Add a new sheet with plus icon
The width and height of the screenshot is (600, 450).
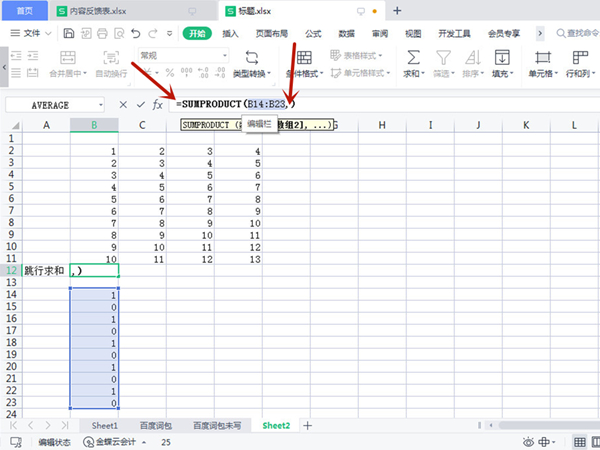pos(308,425)
